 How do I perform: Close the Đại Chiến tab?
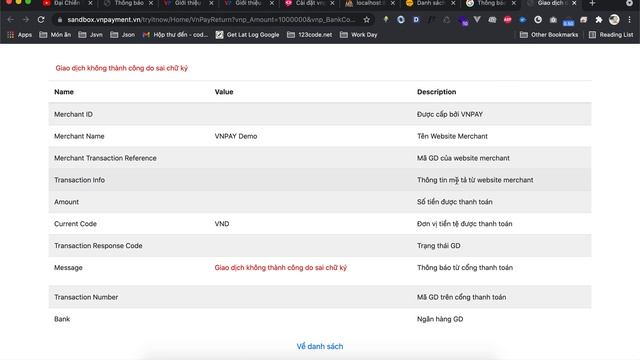point(90,3)
